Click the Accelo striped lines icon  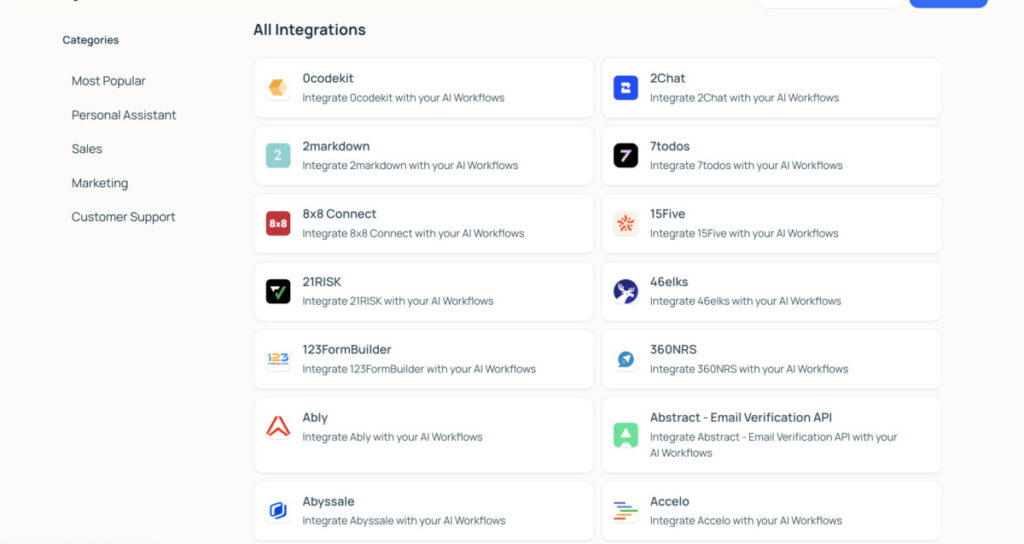click(x=626, y=510)
